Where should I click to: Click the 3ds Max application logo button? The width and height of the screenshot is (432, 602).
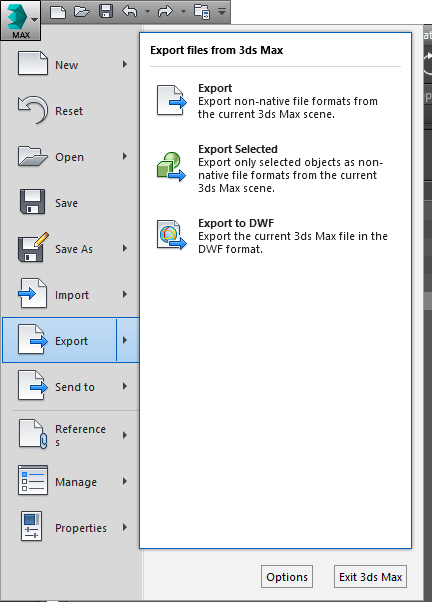tap(20, 20)
